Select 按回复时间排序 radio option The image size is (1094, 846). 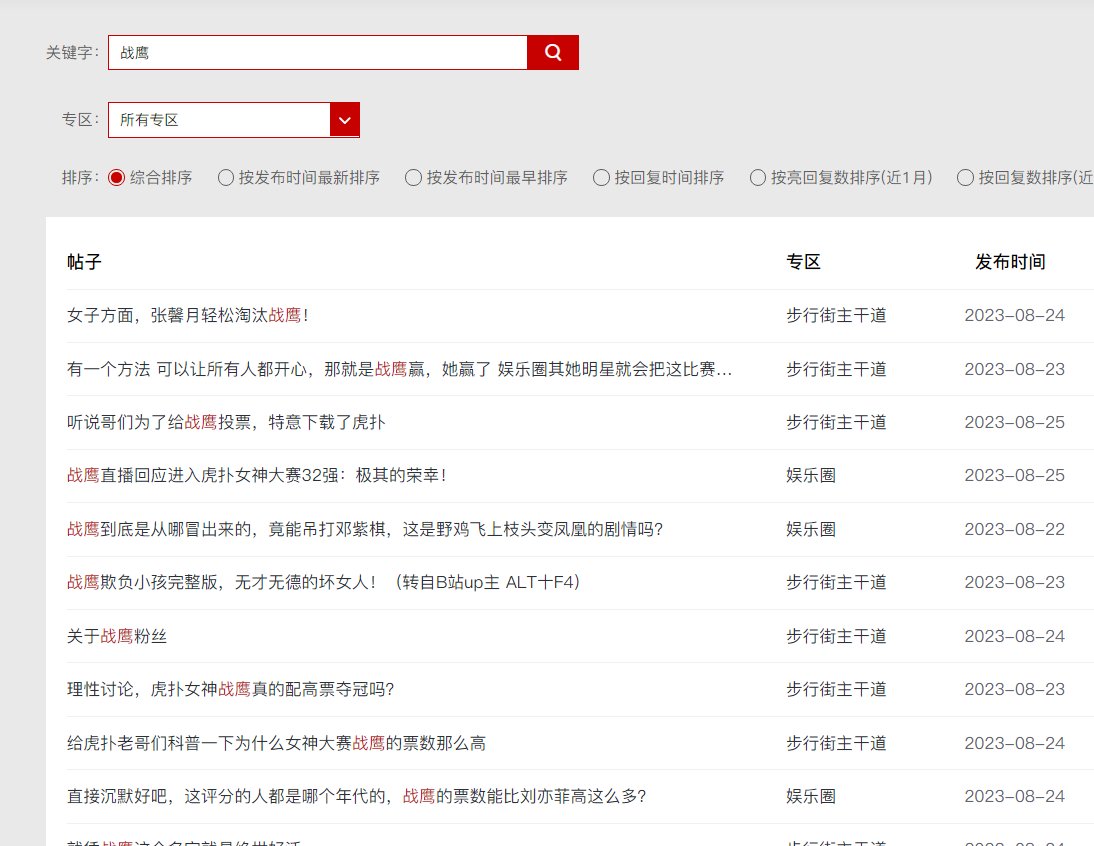click(601, 178)
